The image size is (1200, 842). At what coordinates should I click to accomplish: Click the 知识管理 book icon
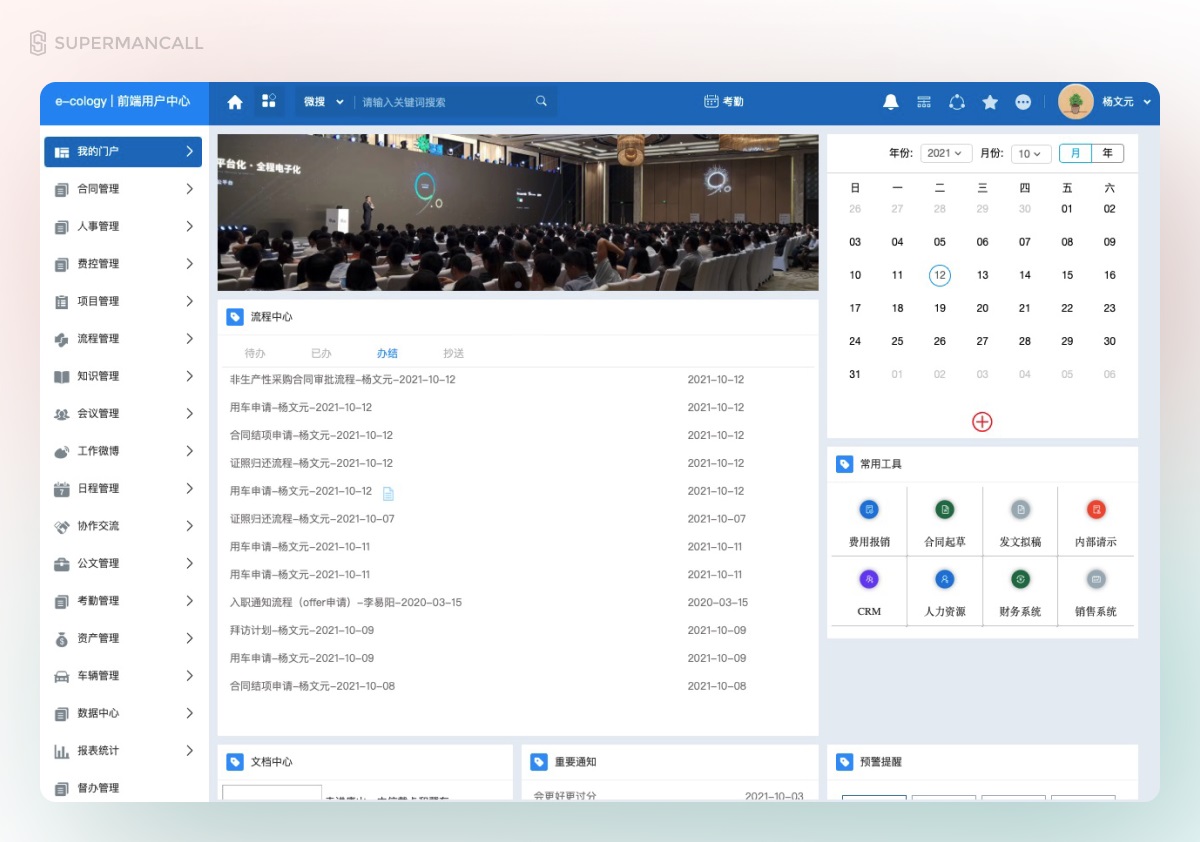coord(61,377)
